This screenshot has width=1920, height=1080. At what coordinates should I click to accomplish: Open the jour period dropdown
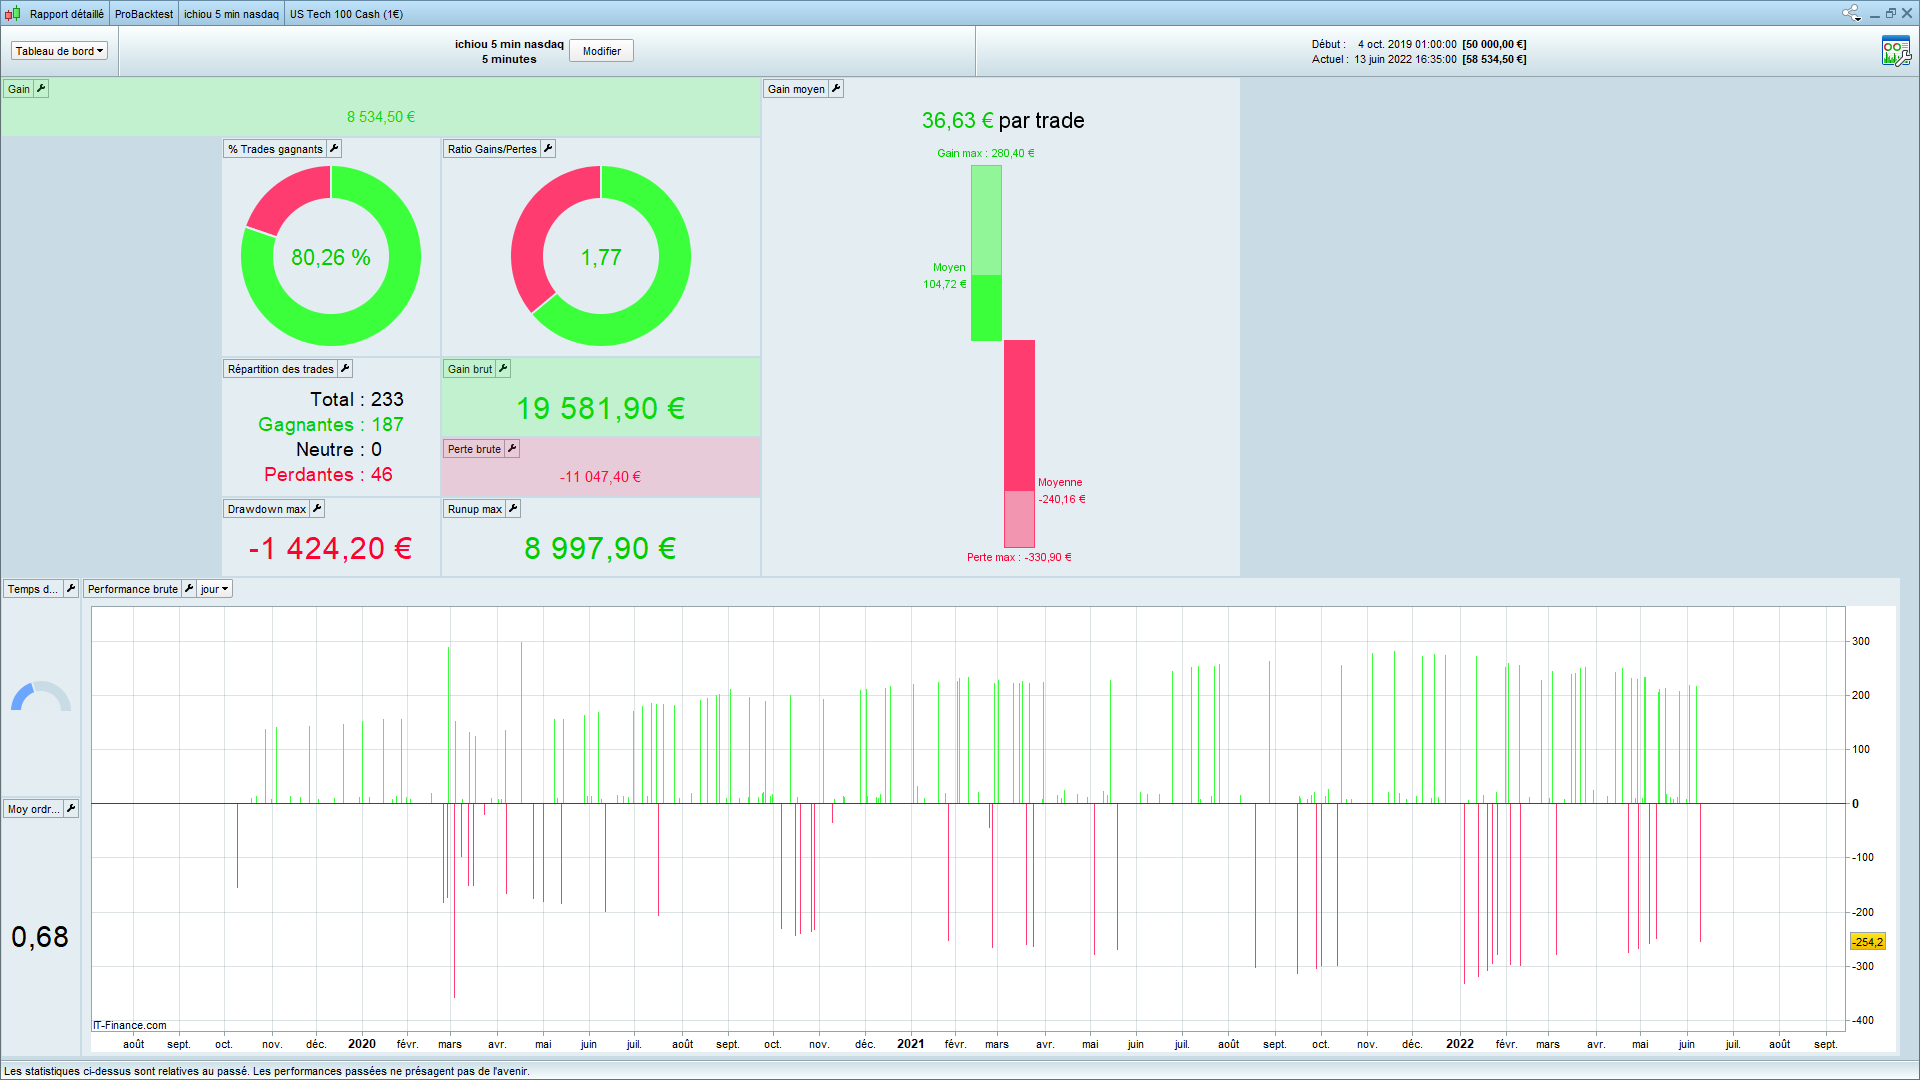[214, 589]
